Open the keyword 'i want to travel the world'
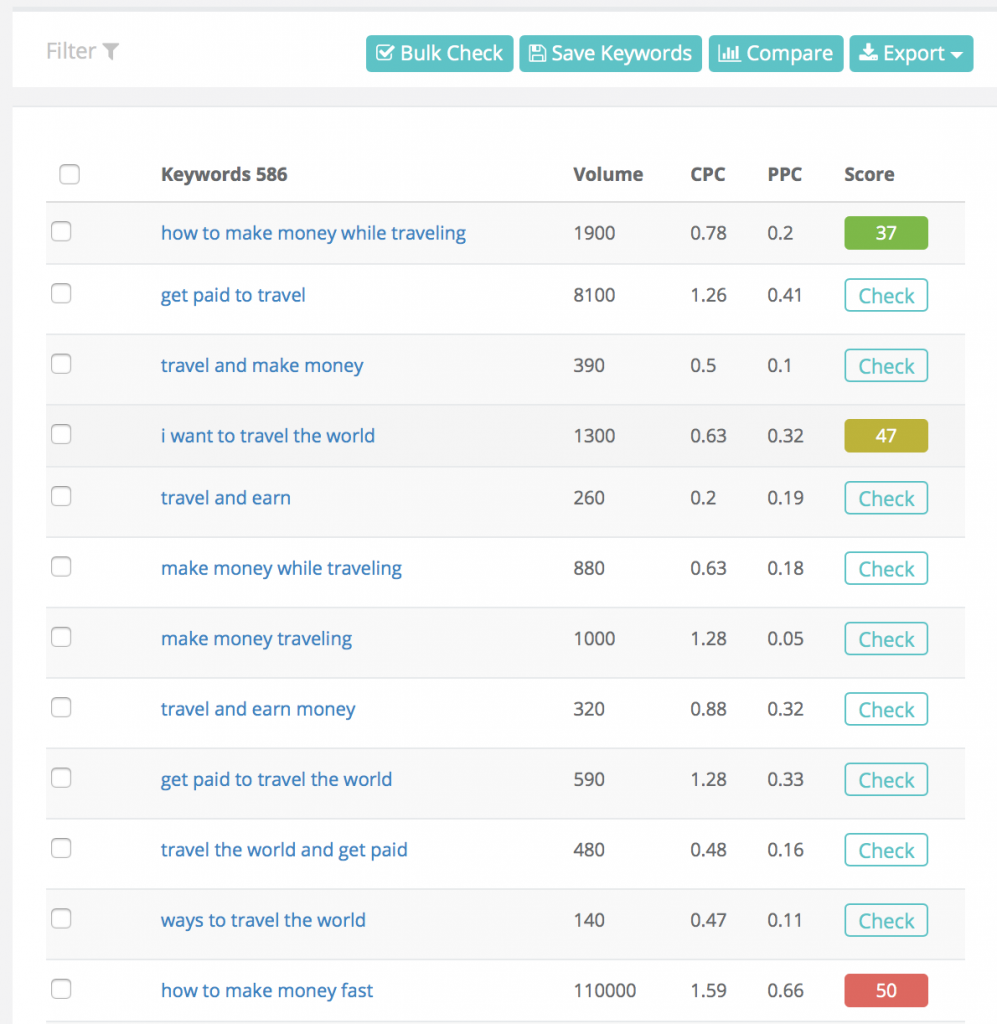The image size is (997, 1024). (268, 435)
